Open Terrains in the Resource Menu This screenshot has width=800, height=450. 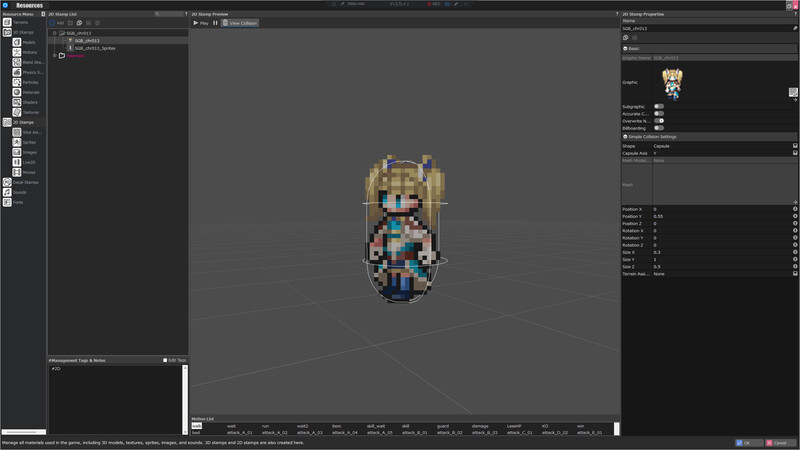(x=16, y=22)
